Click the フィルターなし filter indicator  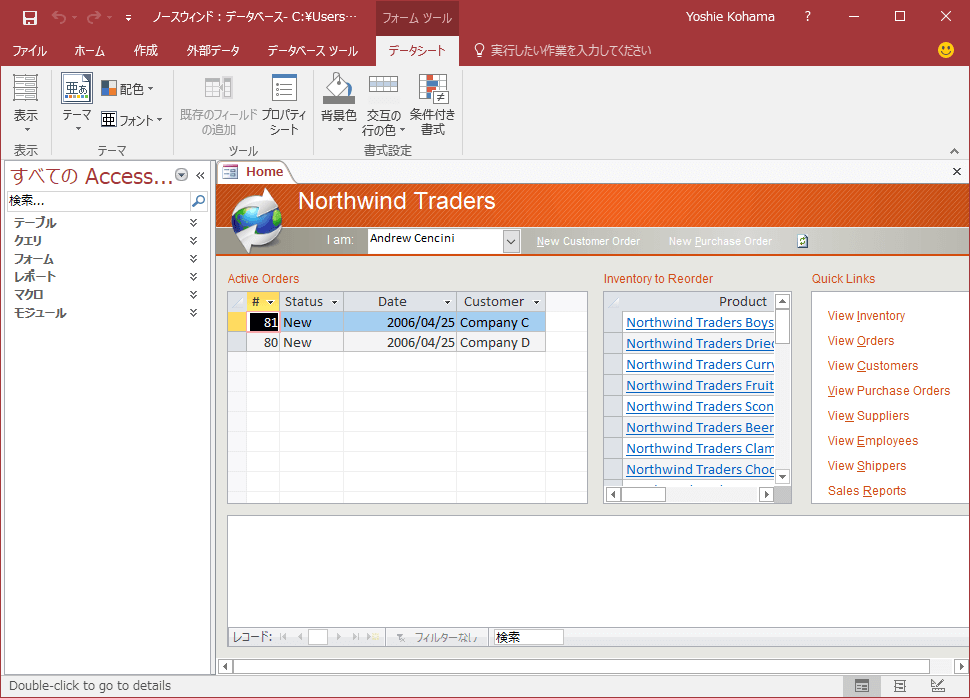point(437,637)
